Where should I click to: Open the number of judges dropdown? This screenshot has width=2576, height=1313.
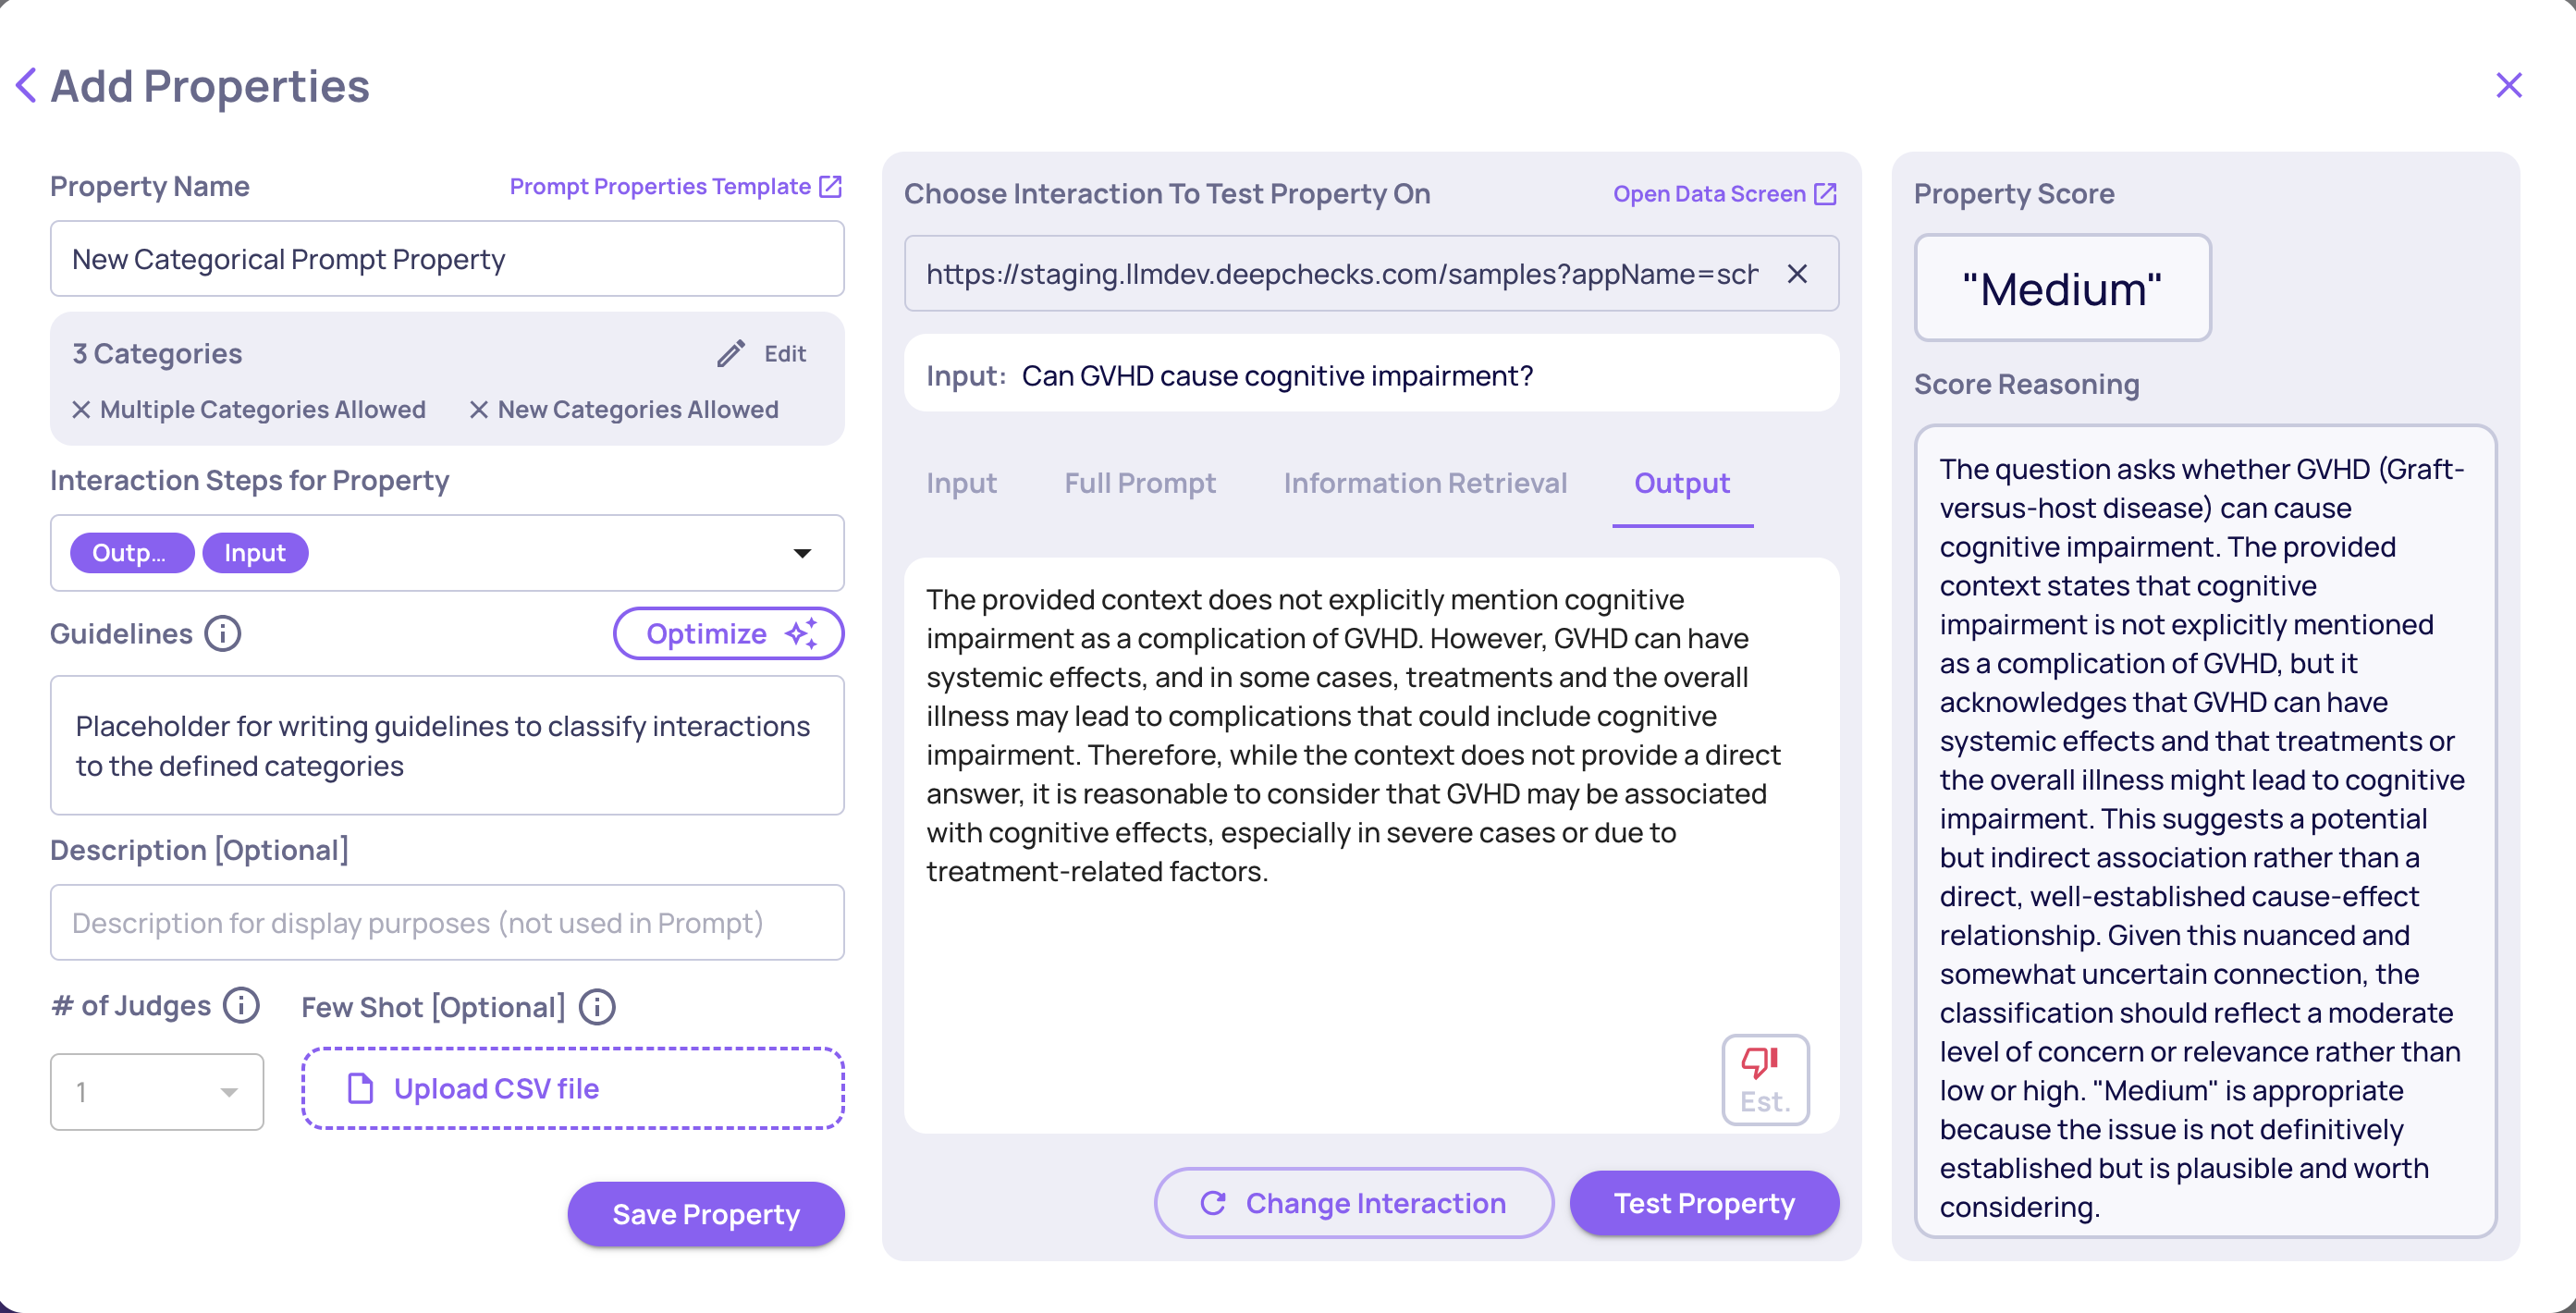157,1092
